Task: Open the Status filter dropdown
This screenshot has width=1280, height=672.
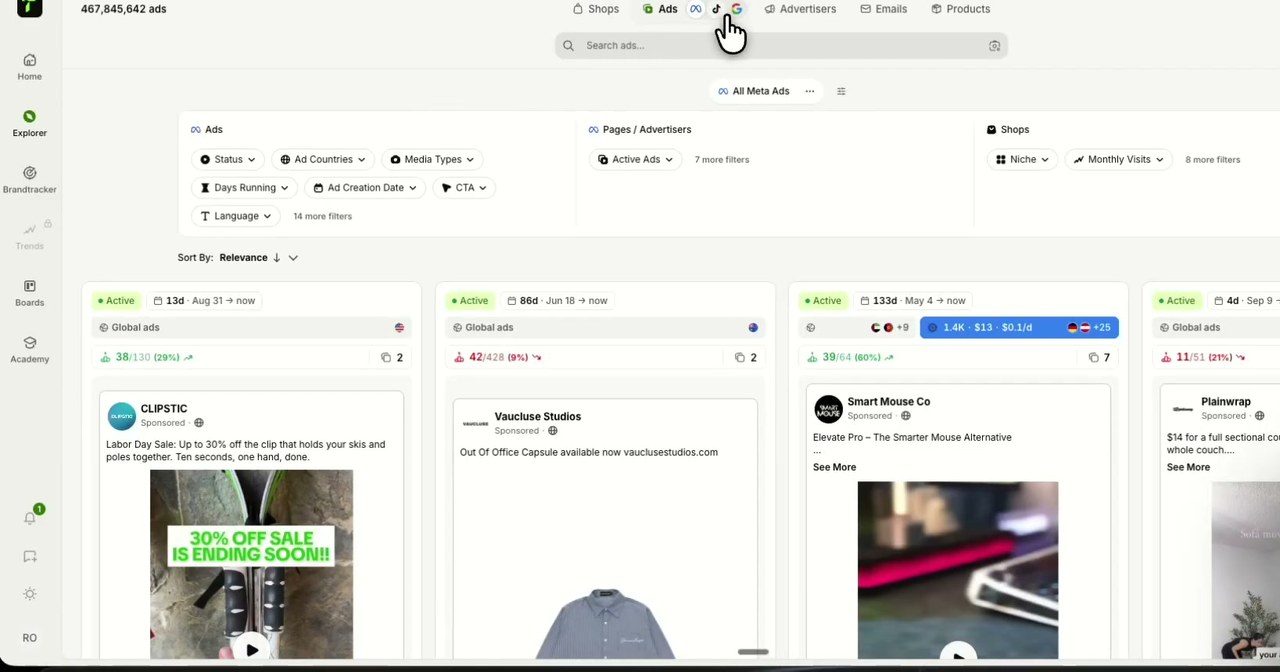Action: 227,159
